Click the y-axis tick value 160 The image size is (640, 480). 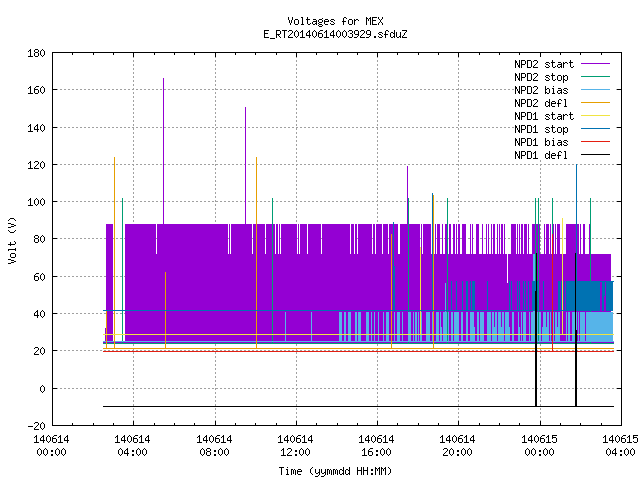tap(36, 90)
